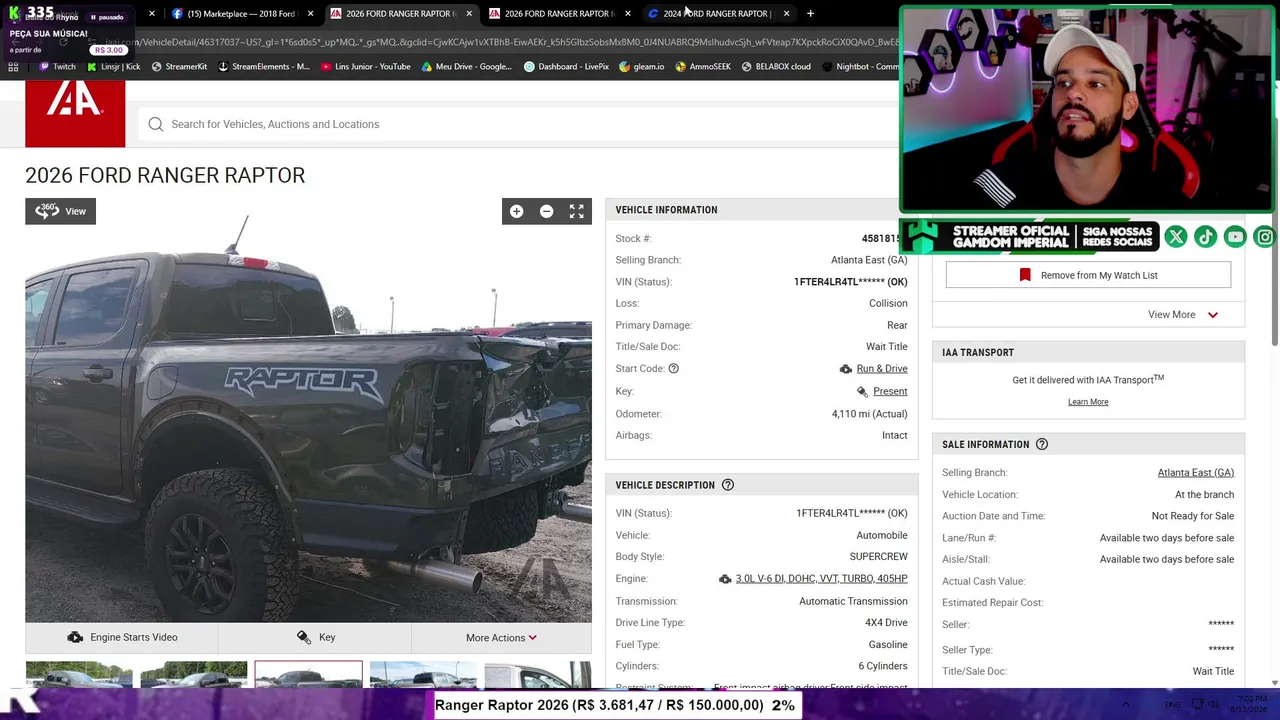Click the 2026 FORD RANGER RAPTOR heading
Screen dimensions: 1280x720
(x=165, y=175)
